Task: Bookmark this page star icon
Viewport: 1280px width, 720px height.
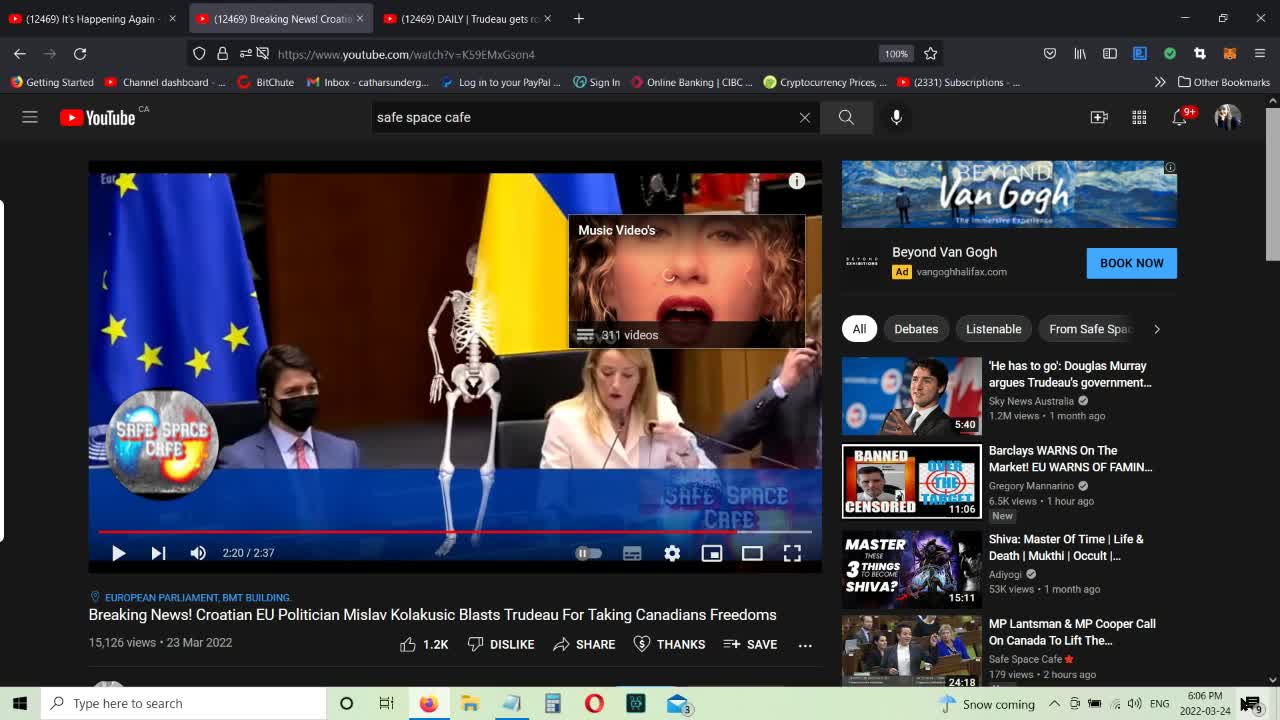Action: (930, 54)
